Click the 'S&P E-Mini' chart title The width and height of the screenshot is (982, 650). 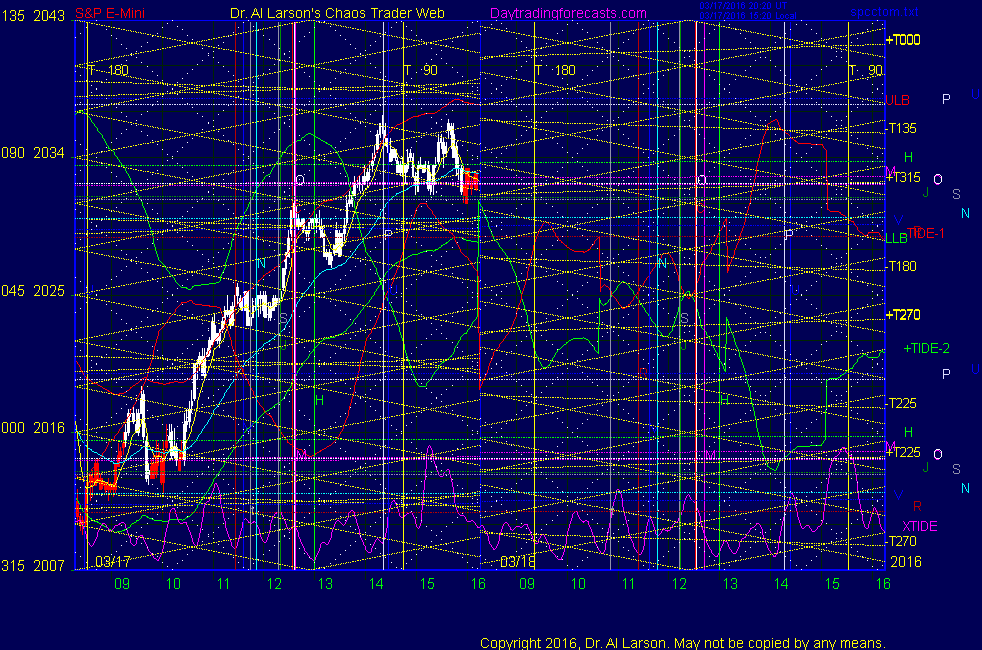tap(110, 13)
